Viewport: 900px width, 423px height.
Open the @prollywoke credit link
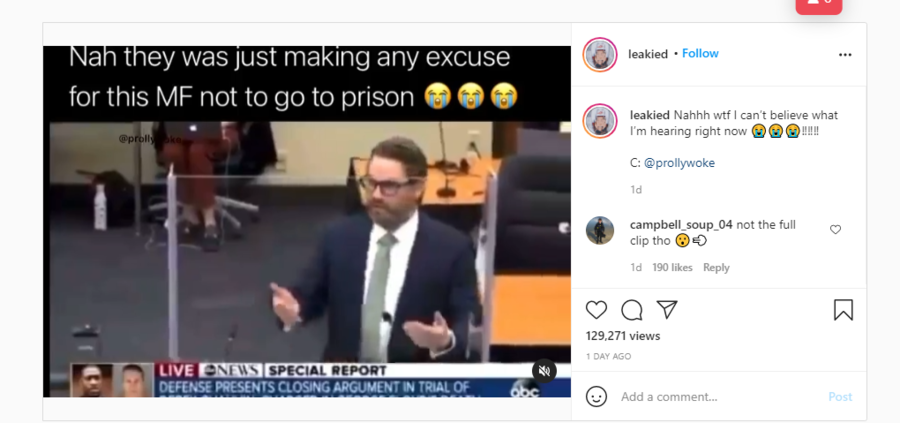click(680, 163)
